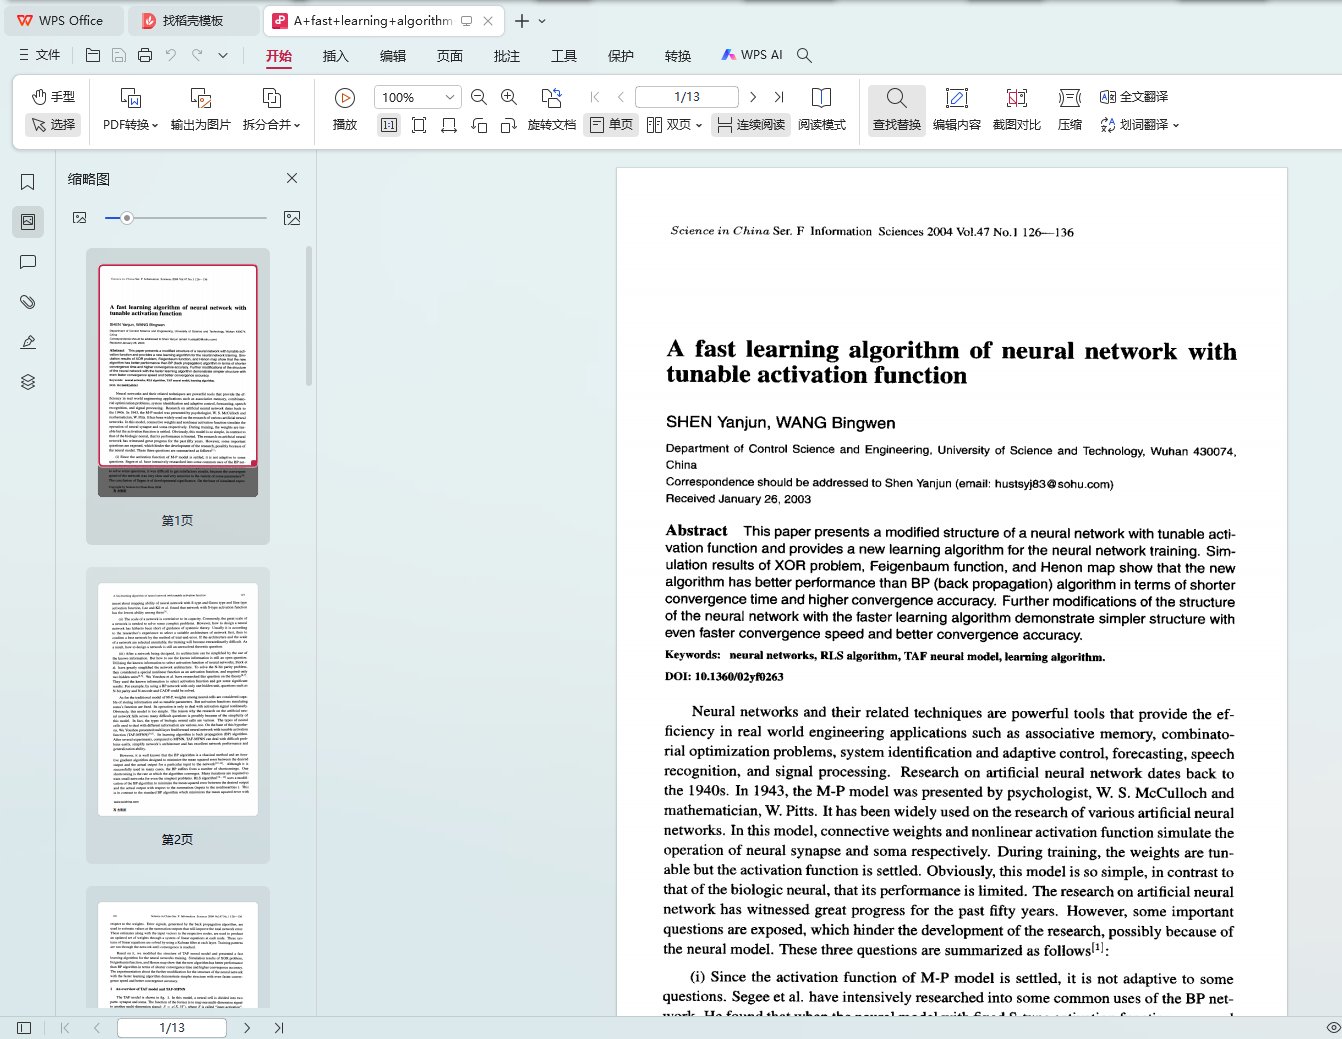Image resolution: width=1342 pixels, height=1039 pixels.
Task: Open the 查找替换 find and replace tool
Action: pos(897,110)
